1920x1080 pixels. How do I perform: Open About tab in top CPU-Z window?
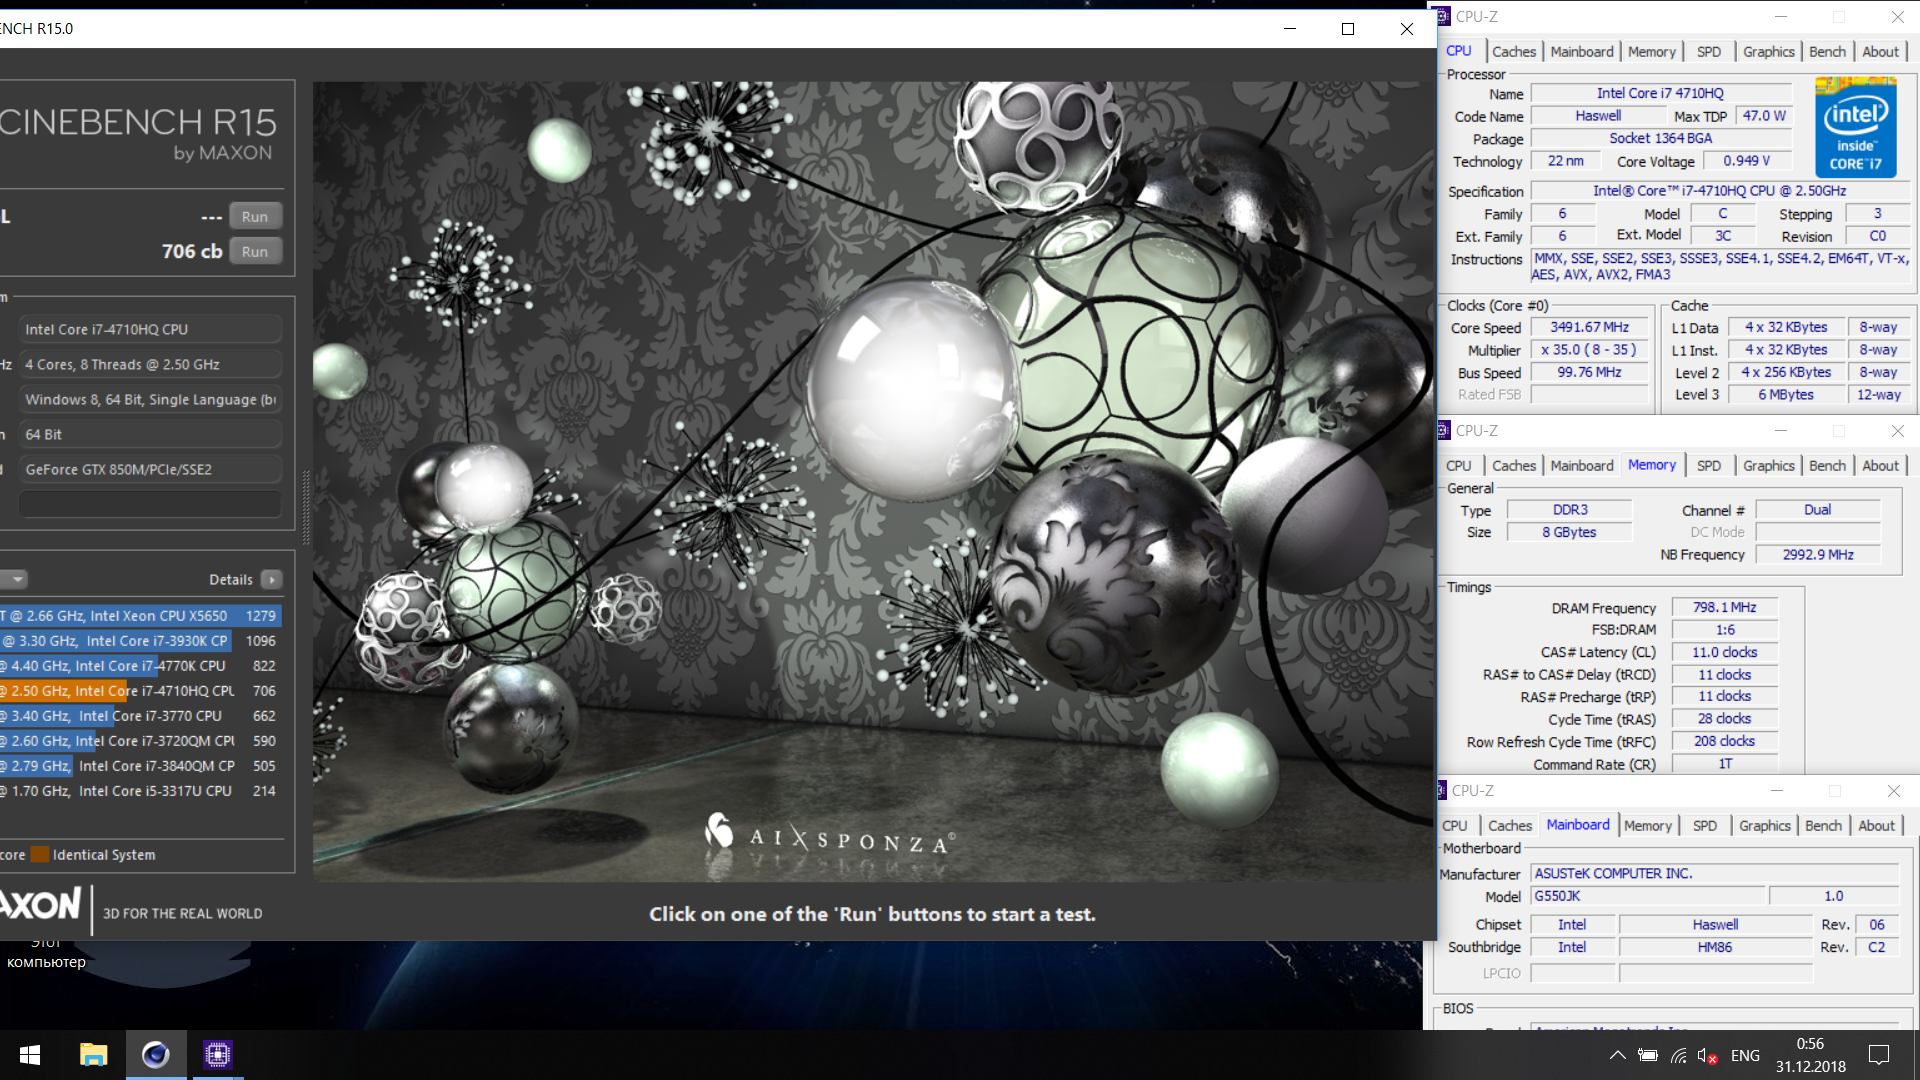pyautogui.click(x=1880, y=52)
